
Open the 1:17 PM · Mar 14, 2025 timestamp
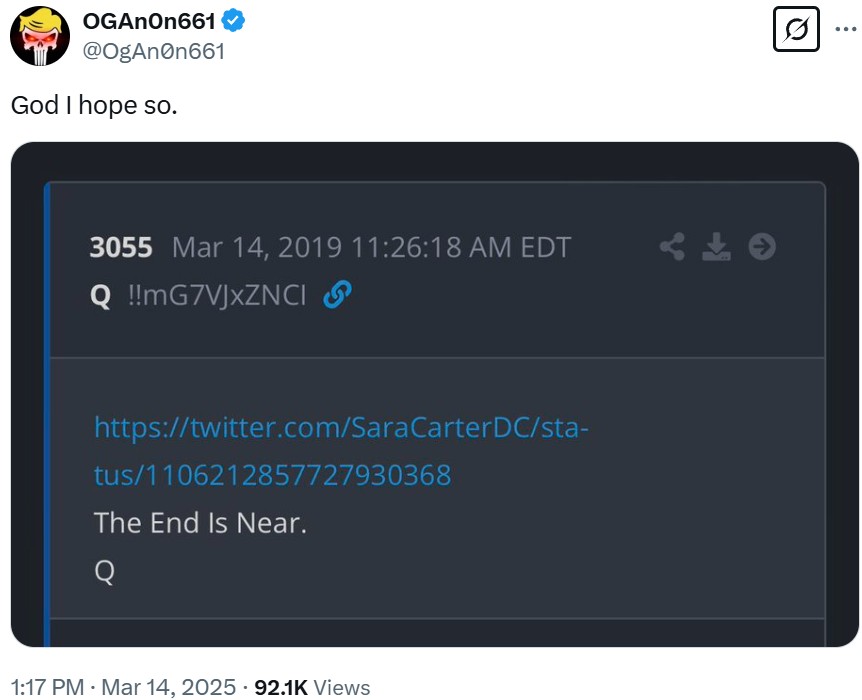coord(123,687)
